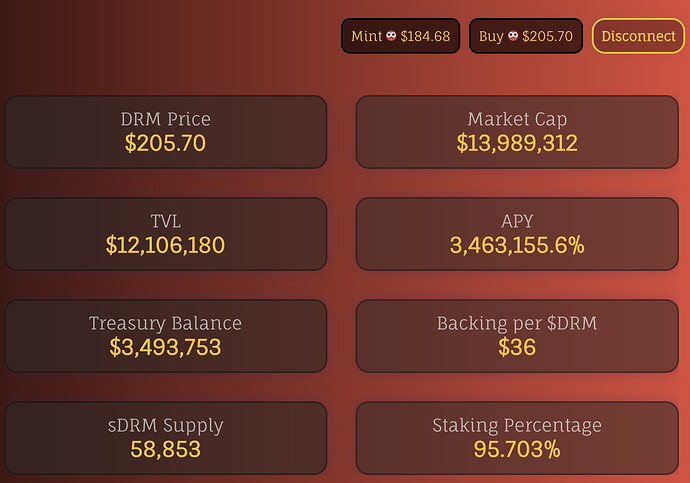
Task: Select the Staking Percentage card
Action: pyautogui.click(x=517, y=438)
